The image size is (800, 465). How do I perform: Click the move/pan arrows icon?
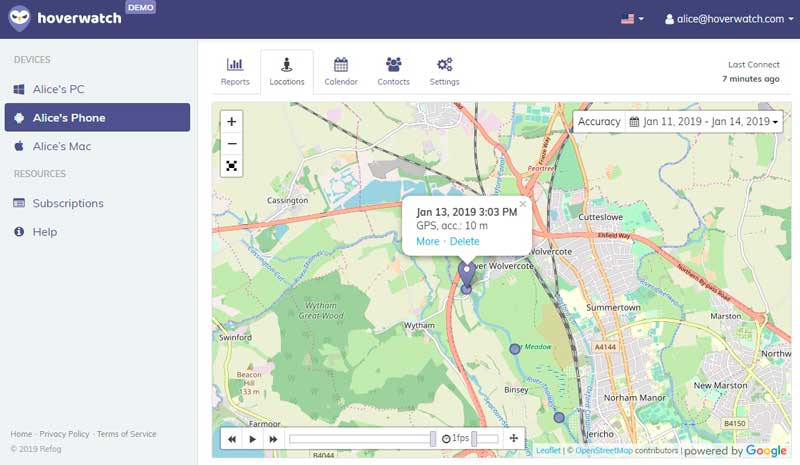click(514, 439)
